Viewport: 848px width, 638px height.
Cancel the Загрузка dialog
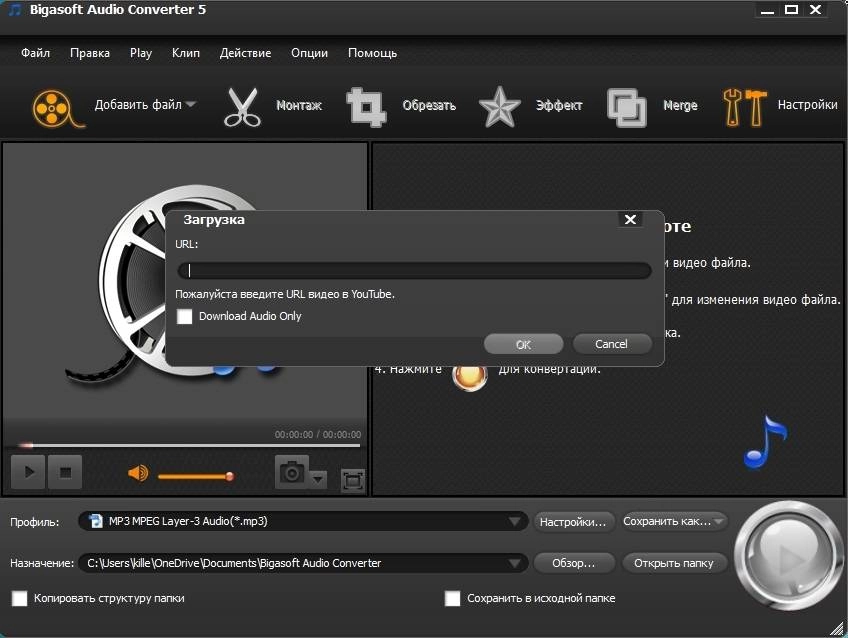click(x=612, y=344)
